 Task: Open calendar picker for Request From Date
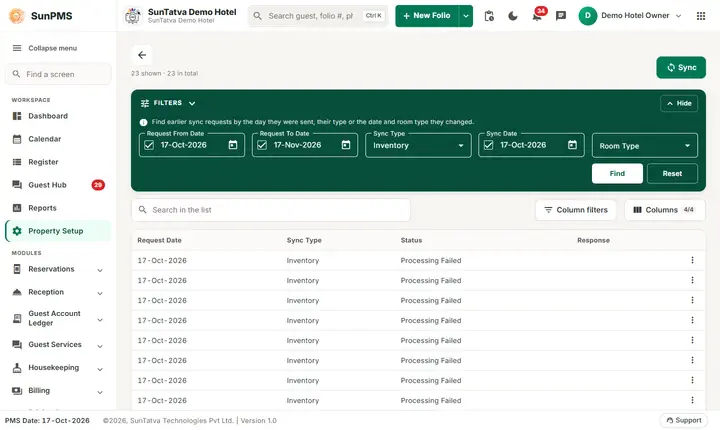[x=233, y=145]
